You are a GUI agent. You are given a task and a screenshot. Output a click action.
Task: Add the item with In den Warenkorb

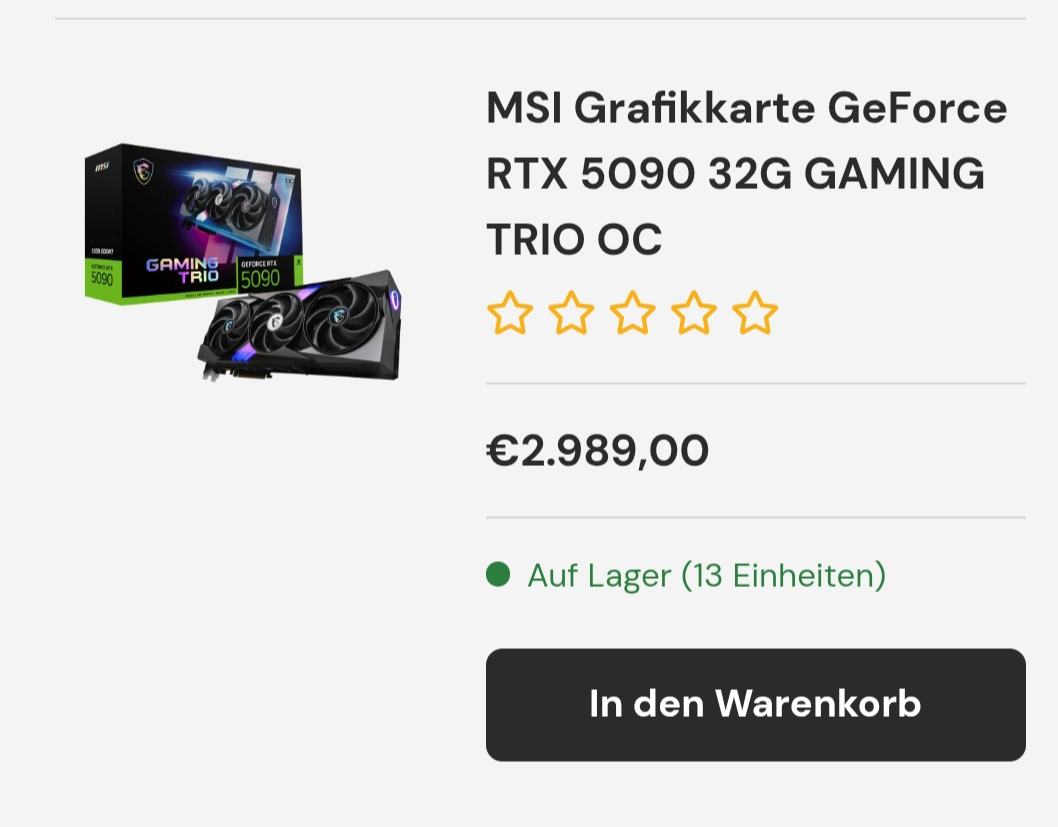756,705
